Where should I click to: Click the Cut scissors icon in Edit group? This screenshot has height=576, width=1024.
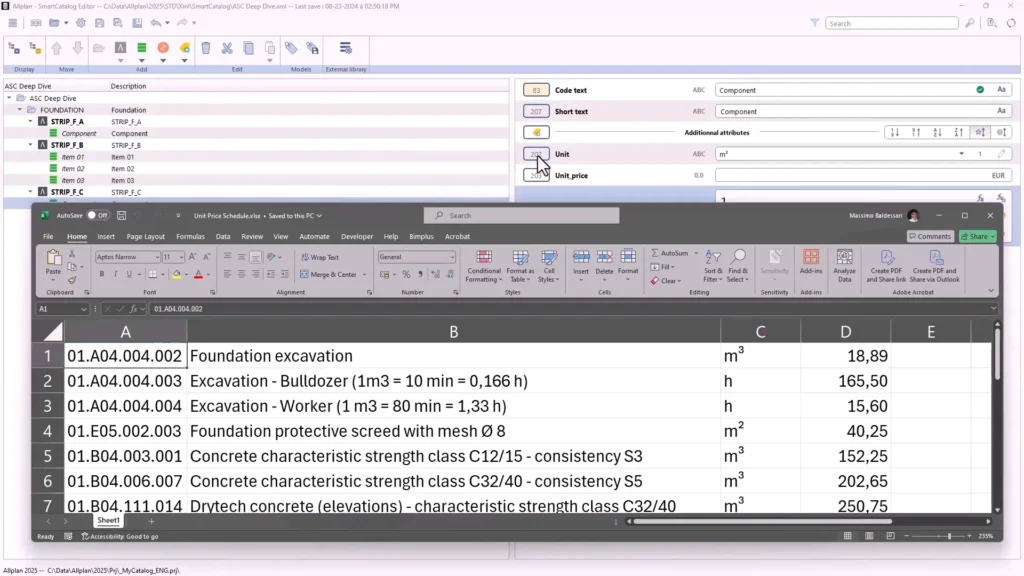[228, 47]
